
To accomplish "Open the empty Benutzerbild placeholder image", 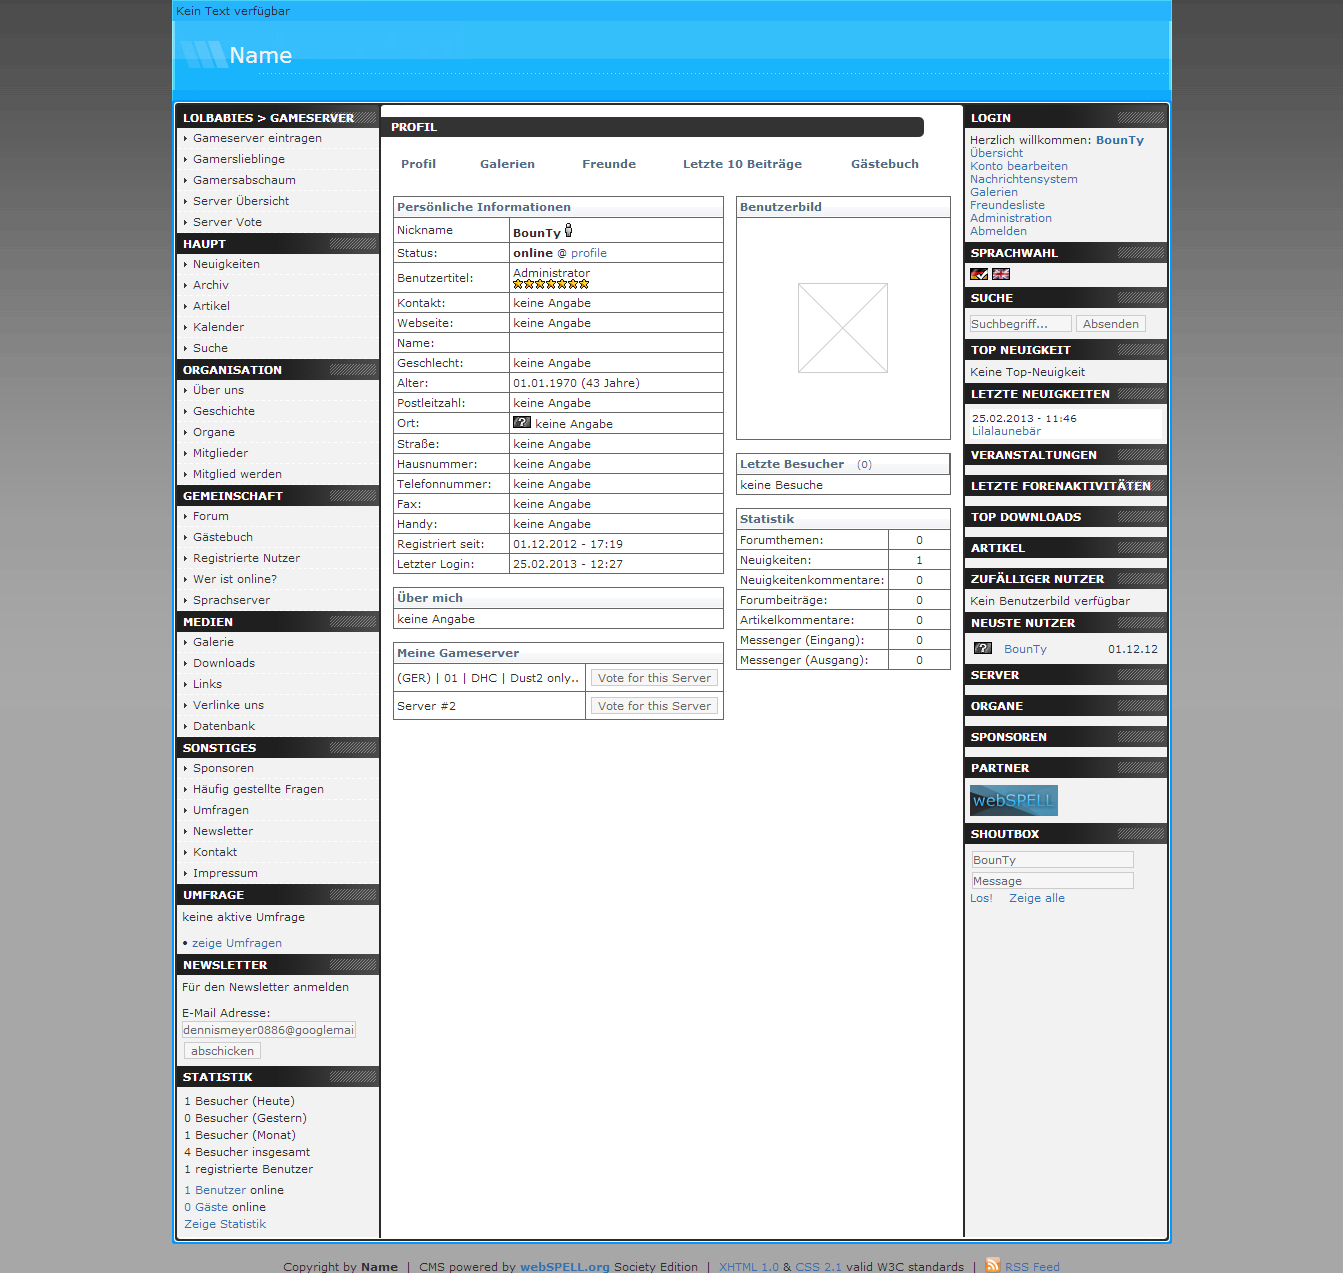I will [843, 328].
